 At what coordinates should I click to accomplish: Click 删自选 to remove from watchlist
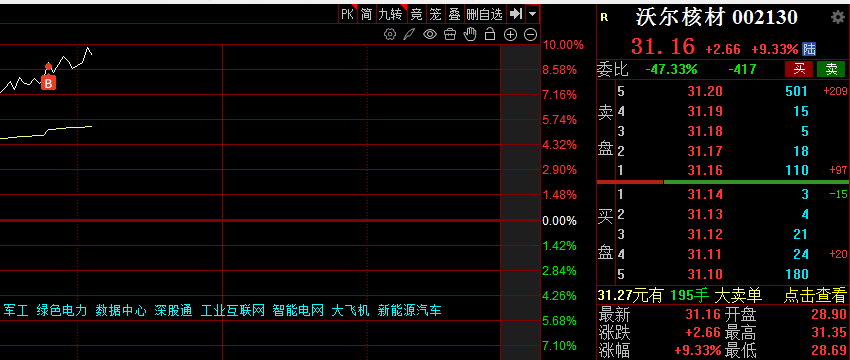[x=485, y=14]
